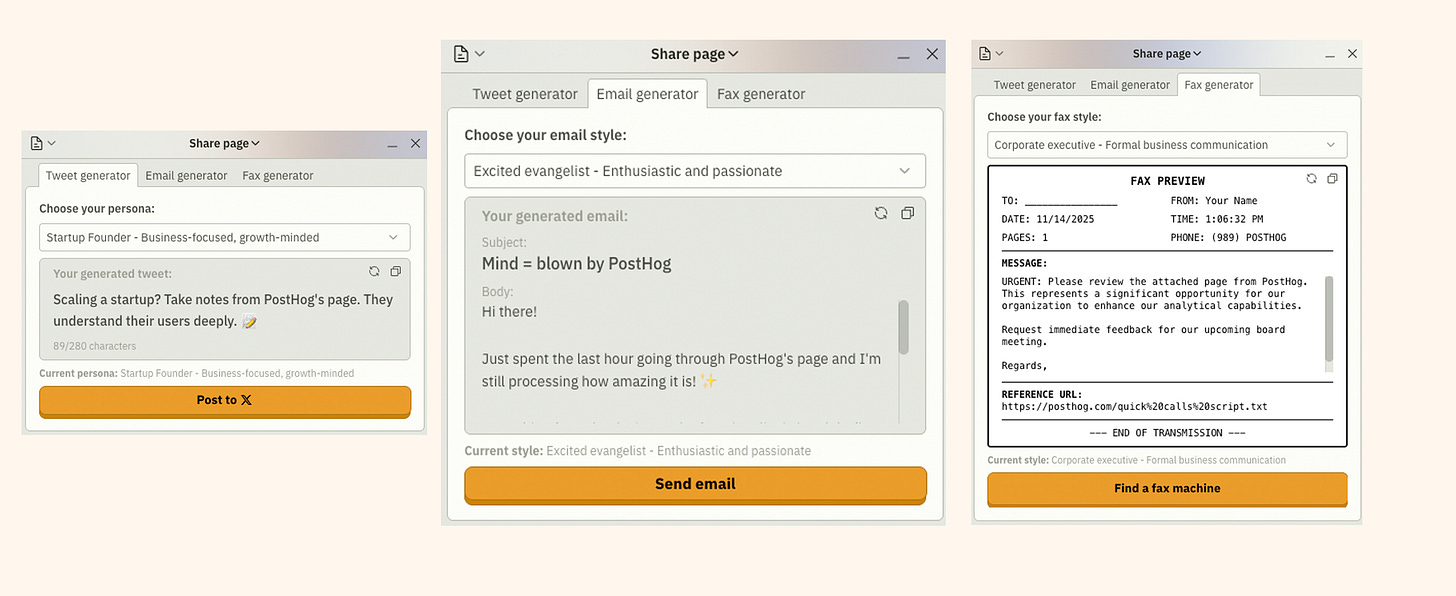Click the '89/280 characters' counter
The image size is (1456, 596).
[x=94, y=346]
